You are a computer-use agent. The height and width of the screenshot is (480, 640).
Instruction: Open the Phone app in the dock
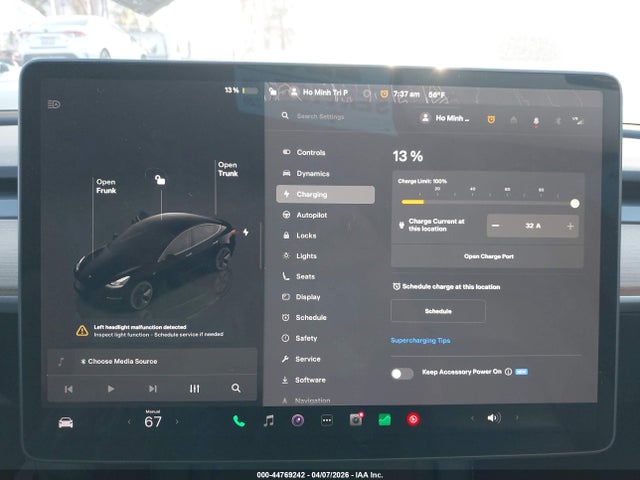(x=239, y=421)
